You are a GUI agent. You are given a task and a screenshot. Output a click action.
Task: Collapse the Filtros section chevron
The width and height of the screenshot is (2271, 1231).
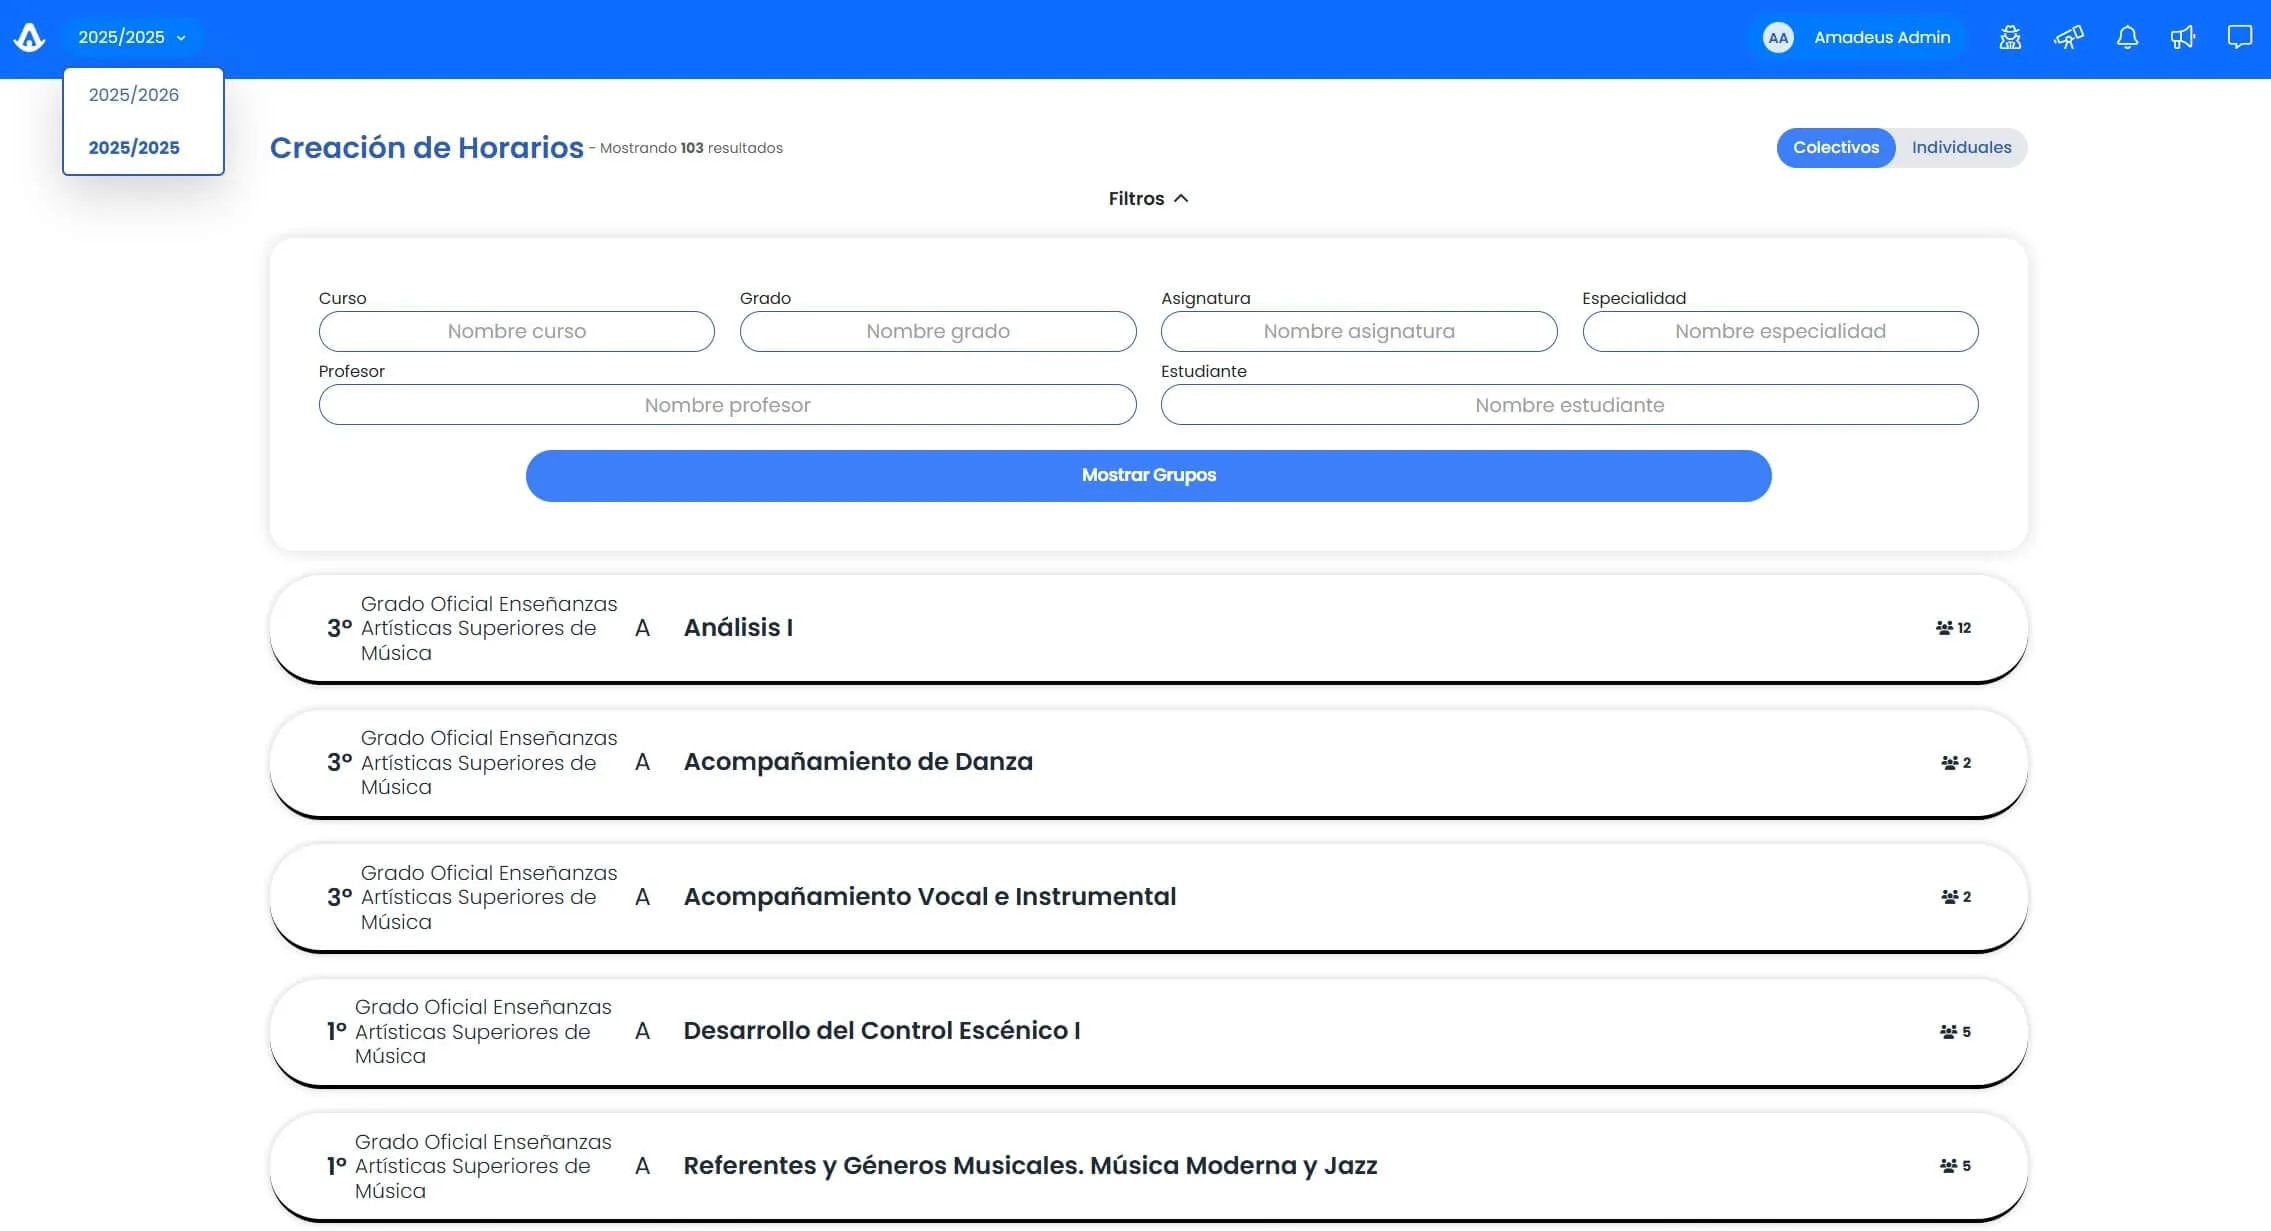click(1182, 198)
